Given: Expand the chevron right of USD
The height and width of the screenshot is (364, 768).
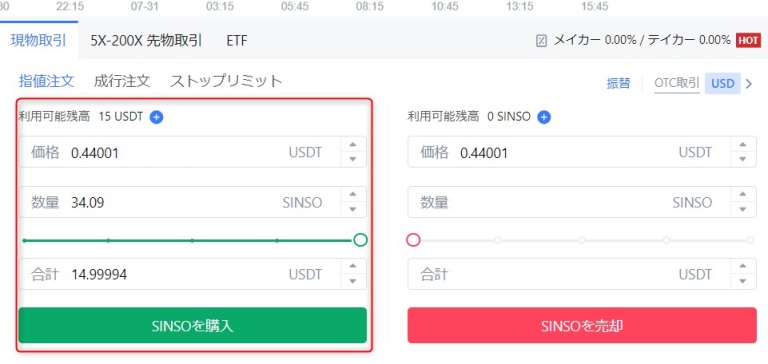Looking at the screenshot, I should point(748,84).
